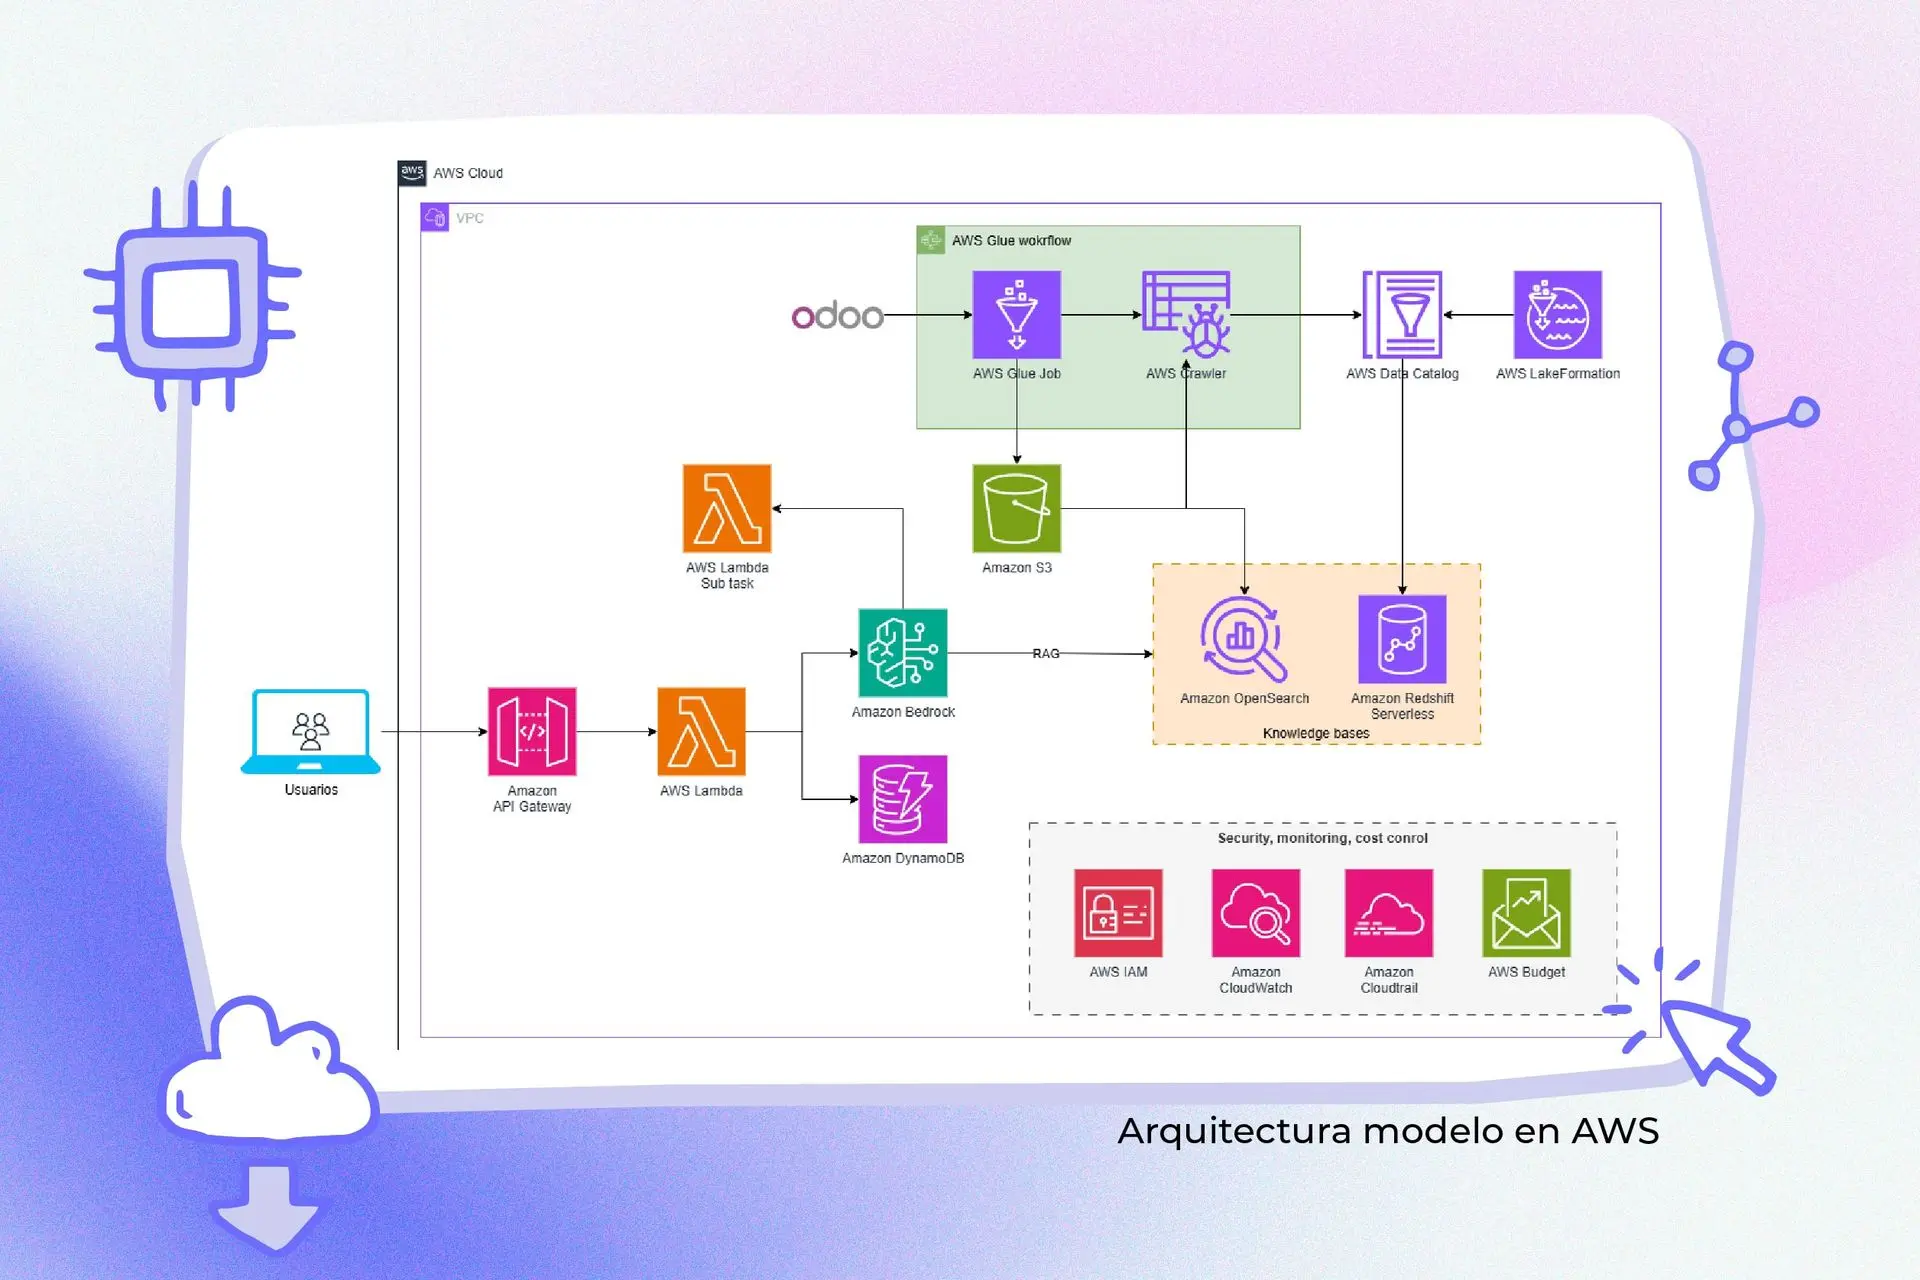Screen dimensions: 1920x1280
Task: Select the 'AWS Glue wokrflow' title text
Action: [1011, 241]
